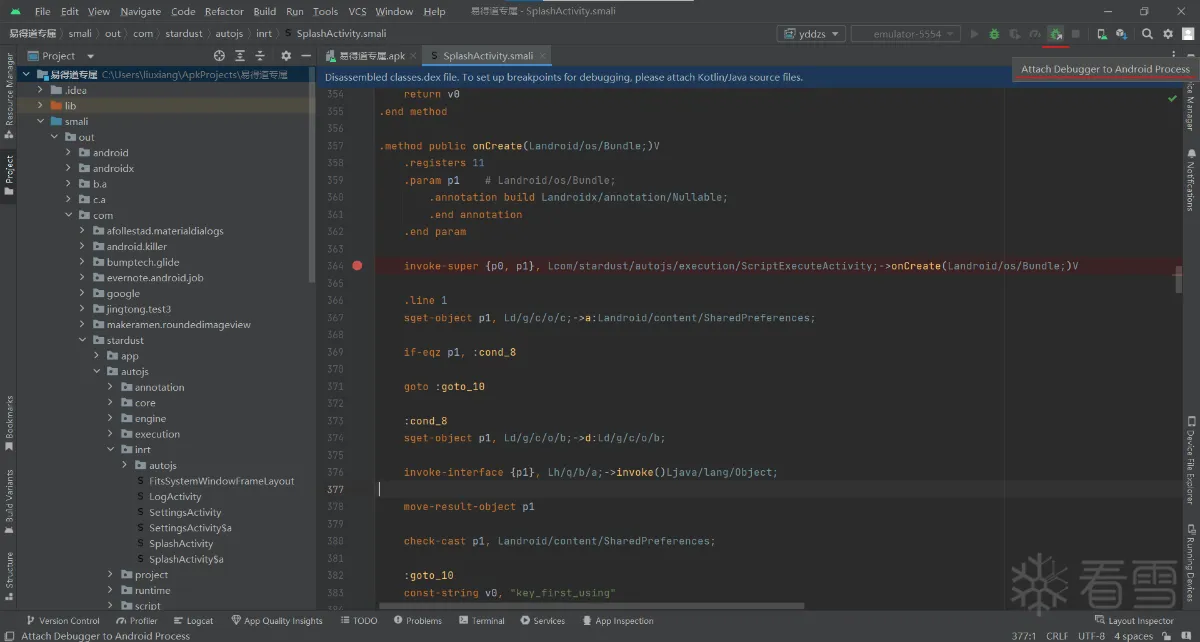Open IDE settings gear in top toolbar
This screenshot has width=1200, height=642.
click(x=1167, y=34)
